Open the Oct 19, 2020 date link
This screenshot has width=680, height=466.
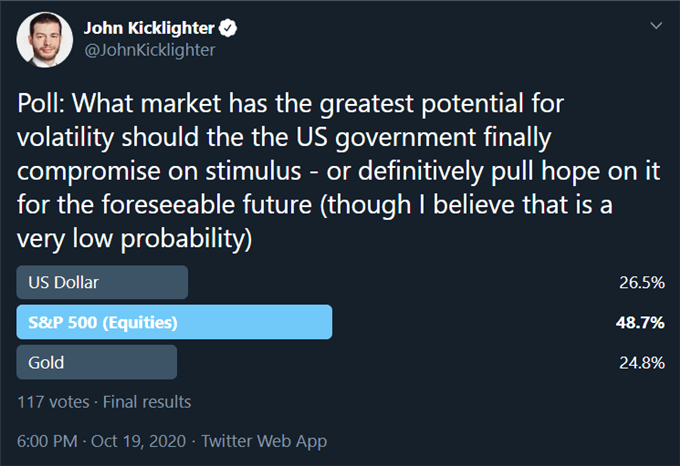138,441
